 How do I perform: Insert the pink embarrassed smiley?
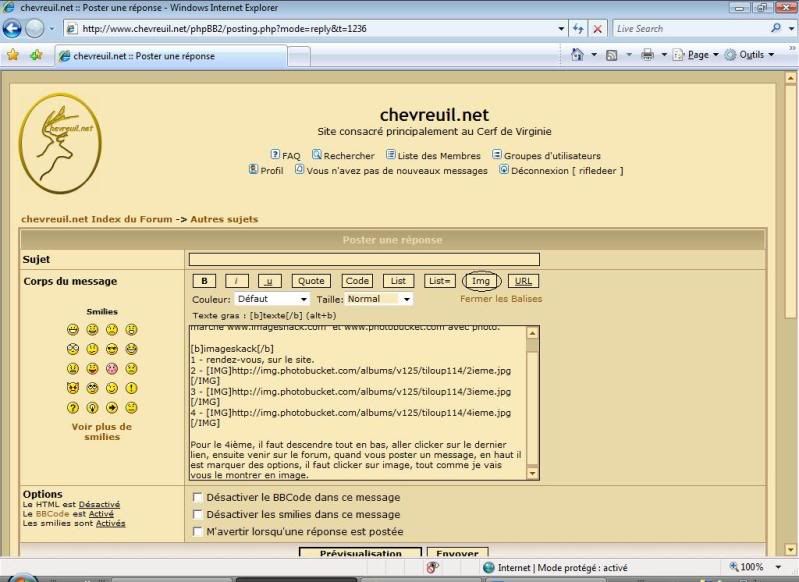(112, 368)
